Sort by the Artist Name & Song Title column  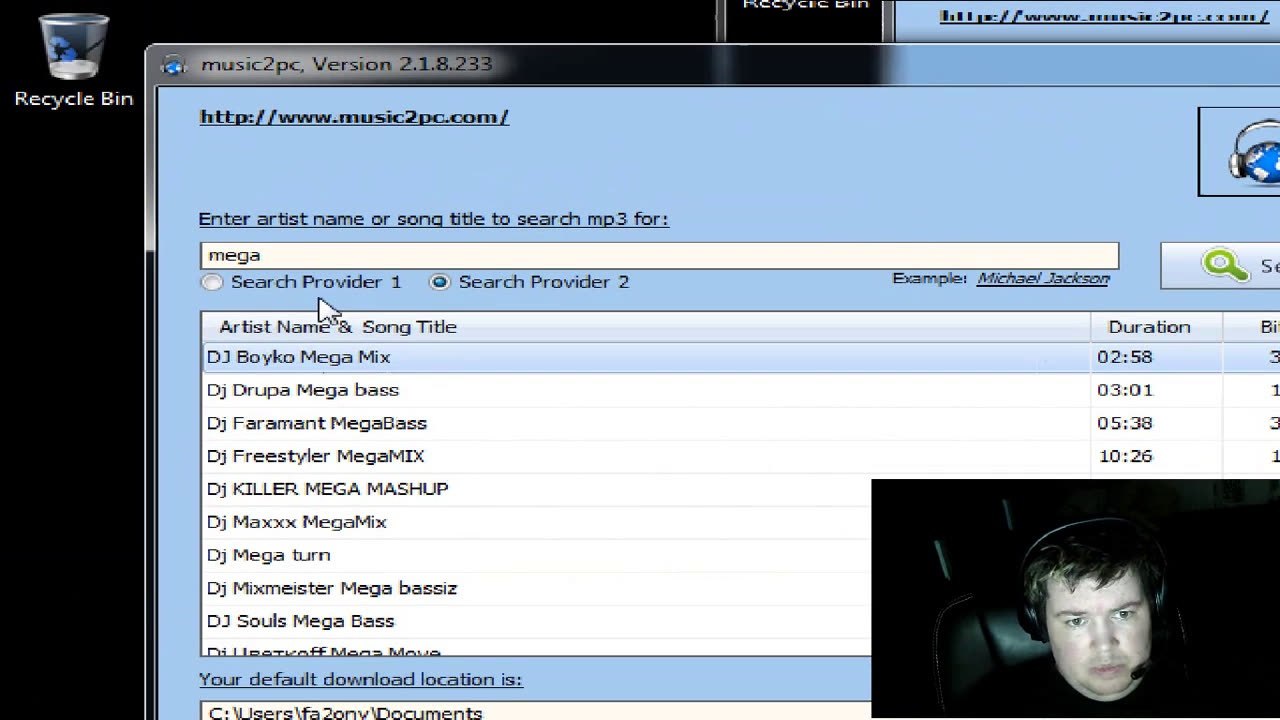645,327
